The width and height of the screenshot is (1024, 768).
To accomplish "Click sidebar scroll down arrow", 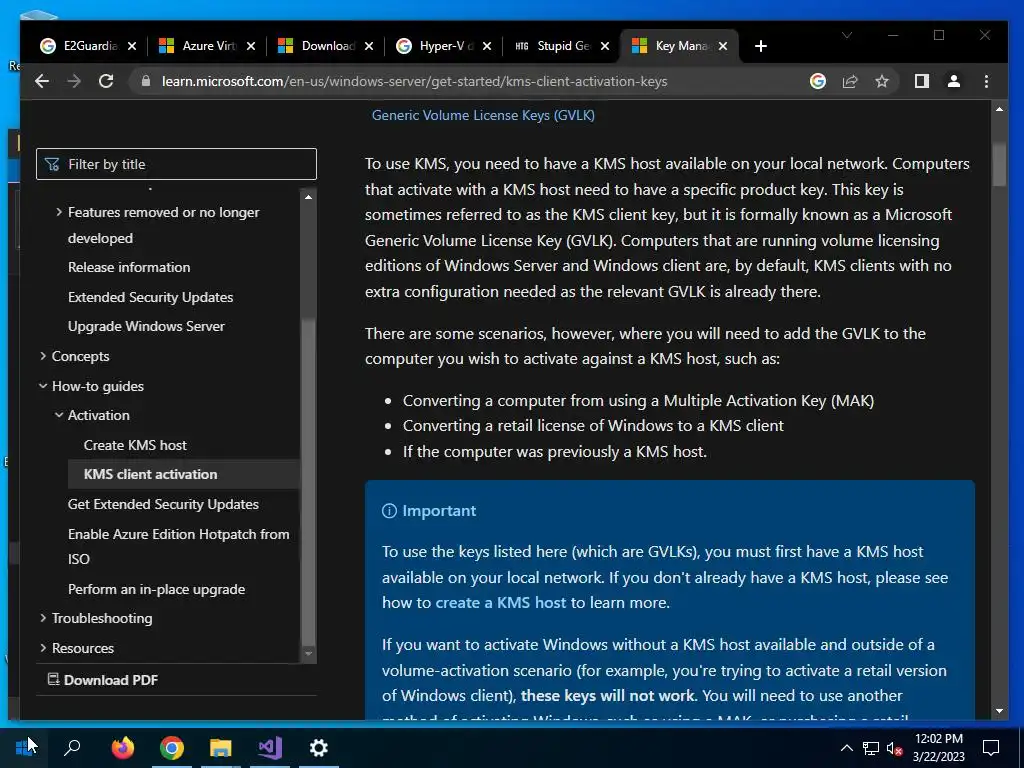I will point(308,654).
